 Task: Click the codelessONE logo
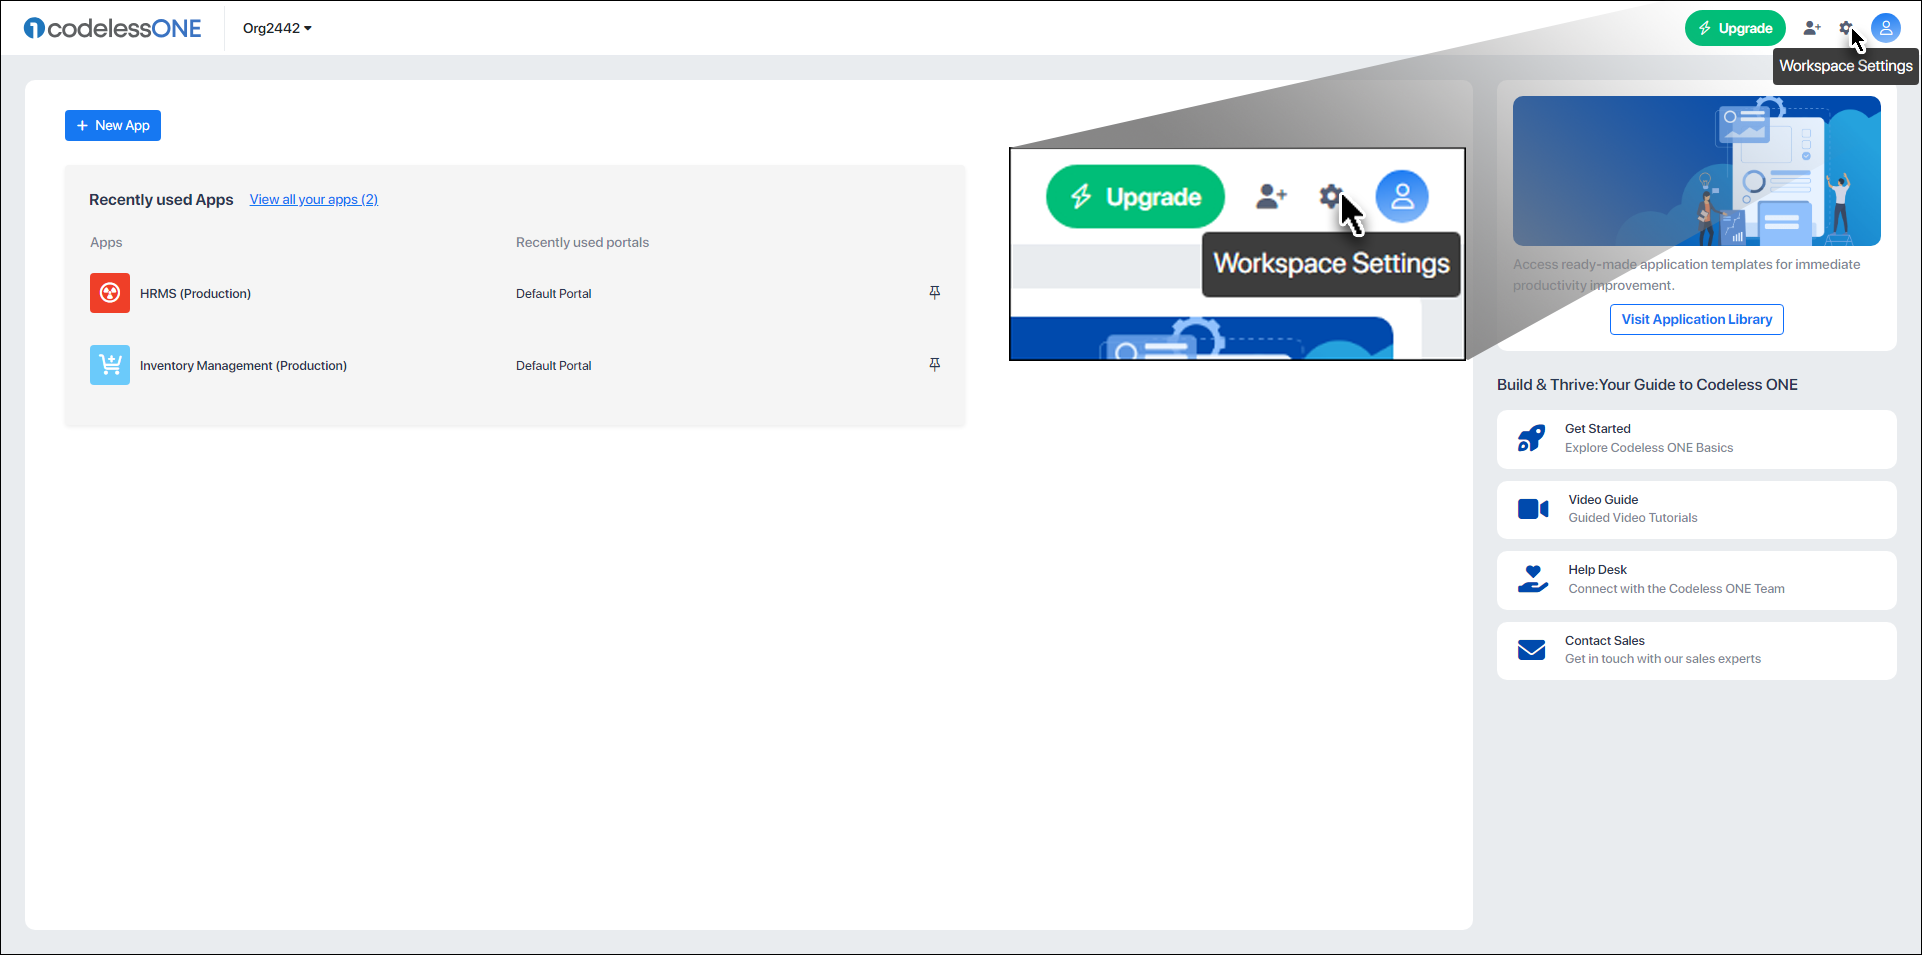click(112, 28)
